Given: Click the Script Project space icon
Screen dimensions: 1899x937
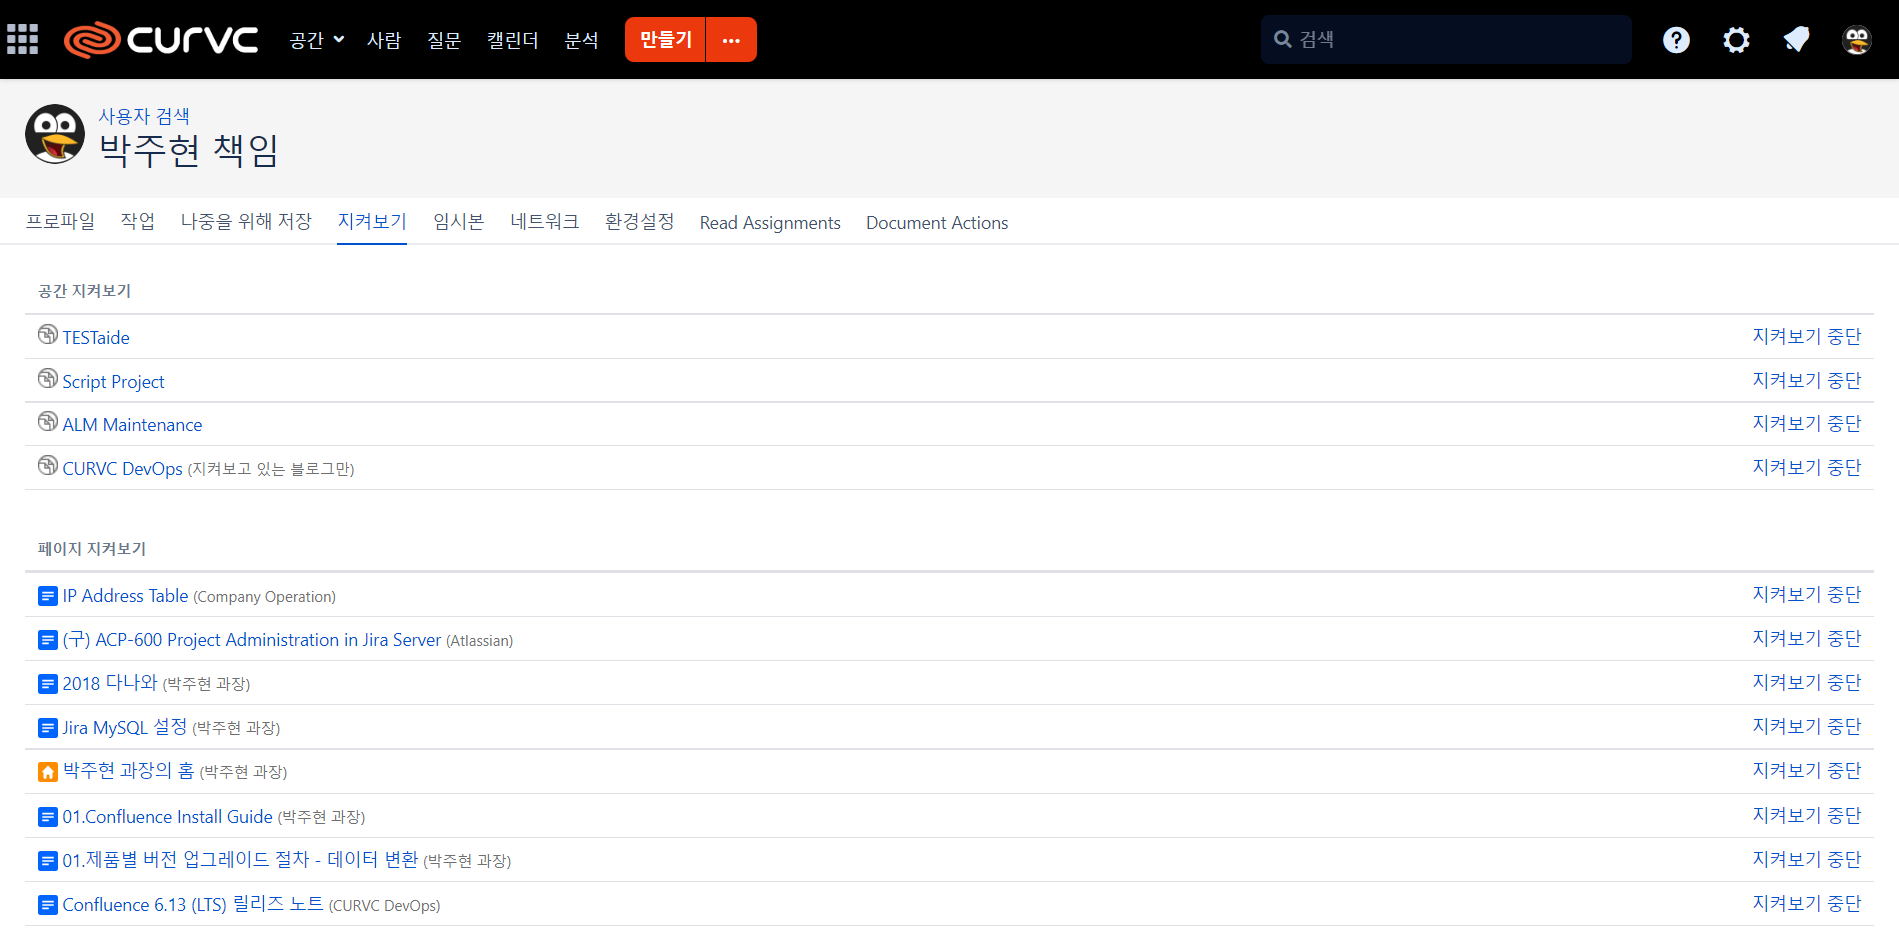Looking at the screenshot, I should click(48, 378).
